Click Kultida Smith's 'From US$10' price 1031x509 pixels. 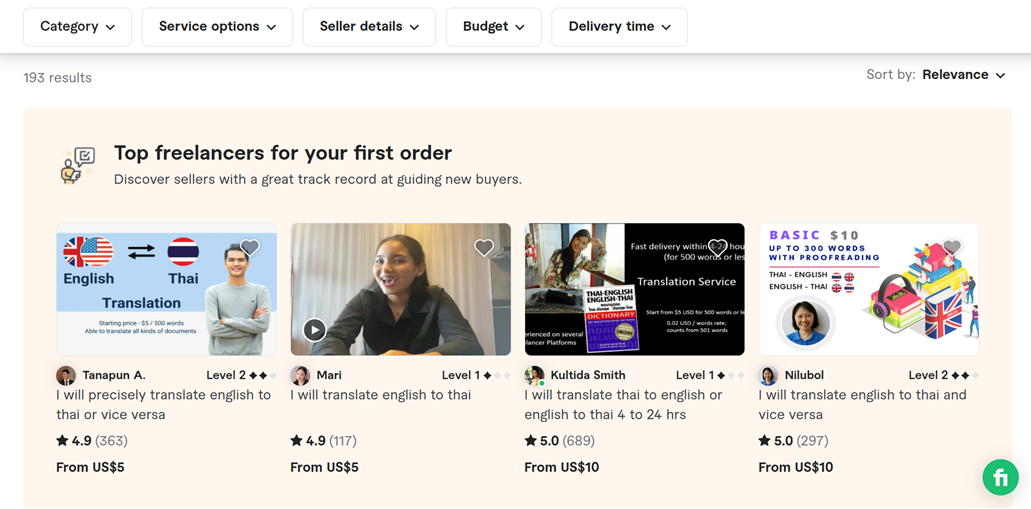click(562, 468)
